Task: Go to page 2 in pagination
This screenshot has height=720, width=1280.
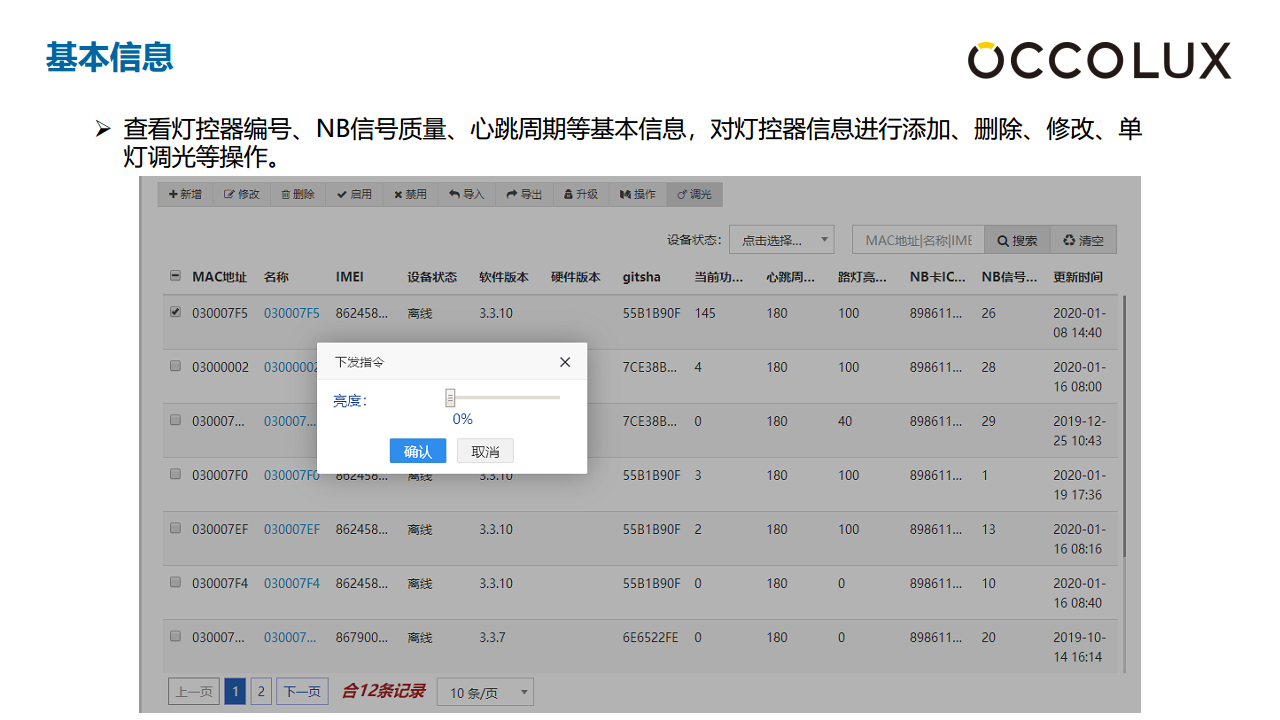Action: 261,691
